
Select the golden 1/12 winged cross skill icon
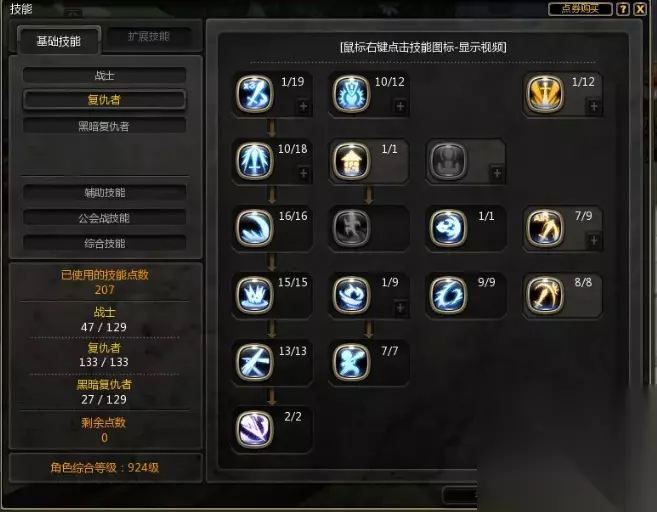(x=545, y=94)
